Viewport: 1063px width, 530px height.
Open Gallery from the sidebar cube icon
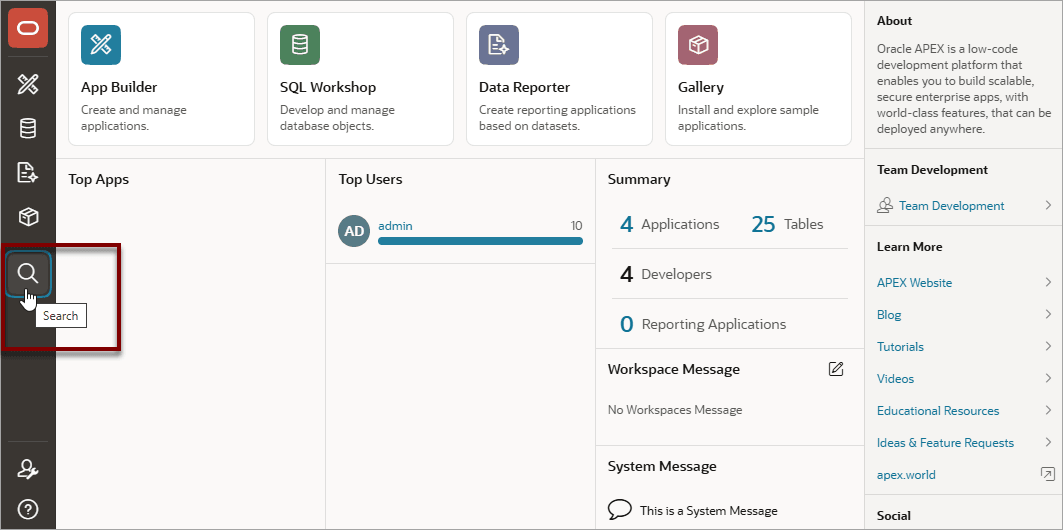[x=28, y=217]
